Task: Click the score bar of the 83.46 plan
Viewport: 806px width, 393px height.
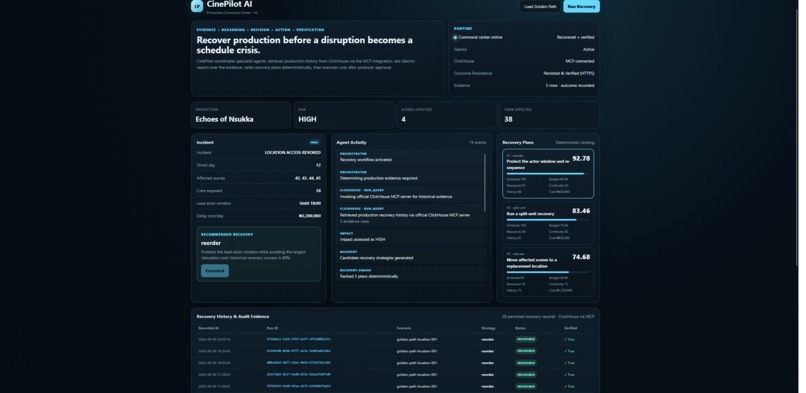Action: 548,220
